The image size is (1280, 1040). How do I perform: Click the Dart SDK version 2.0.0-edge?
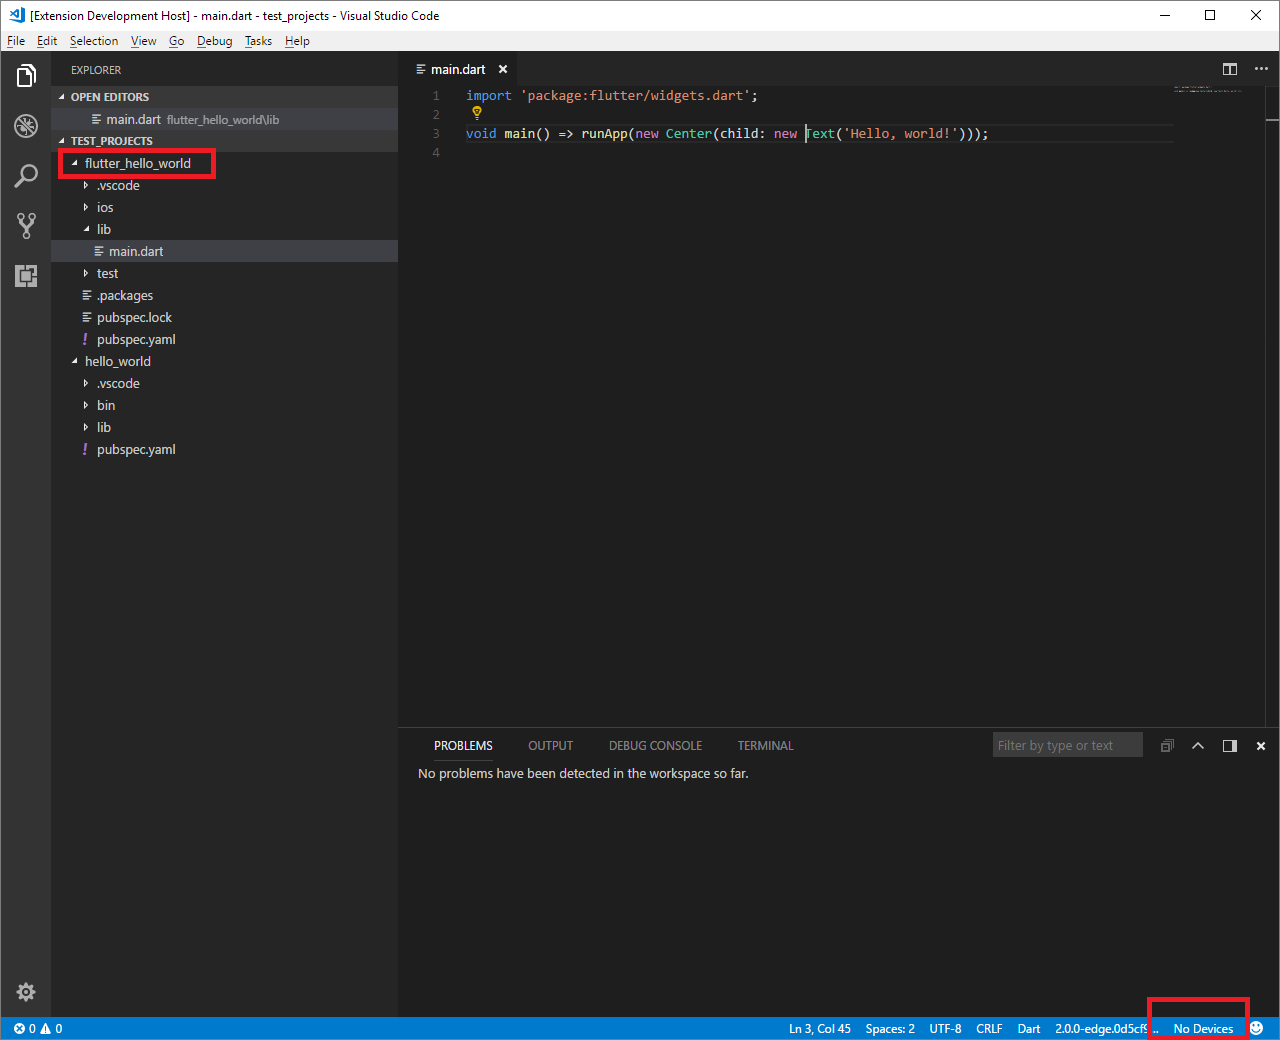(1106, 1028)
